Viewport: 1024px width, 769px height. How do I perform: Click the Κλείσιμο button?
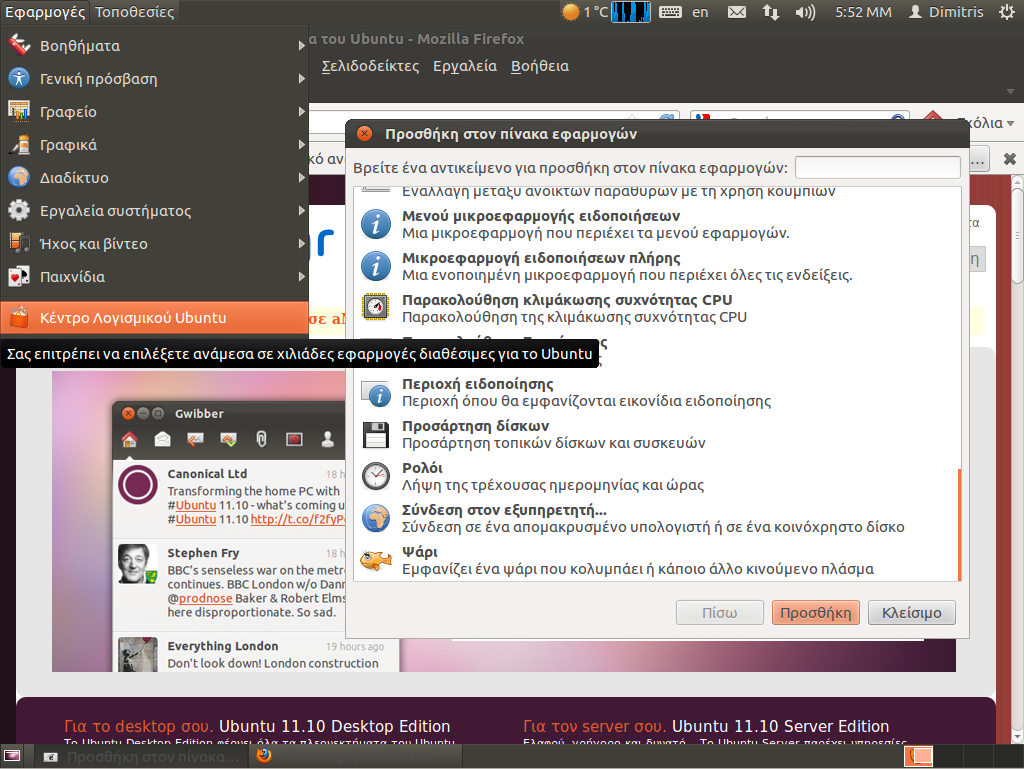(x=912, y=613)
